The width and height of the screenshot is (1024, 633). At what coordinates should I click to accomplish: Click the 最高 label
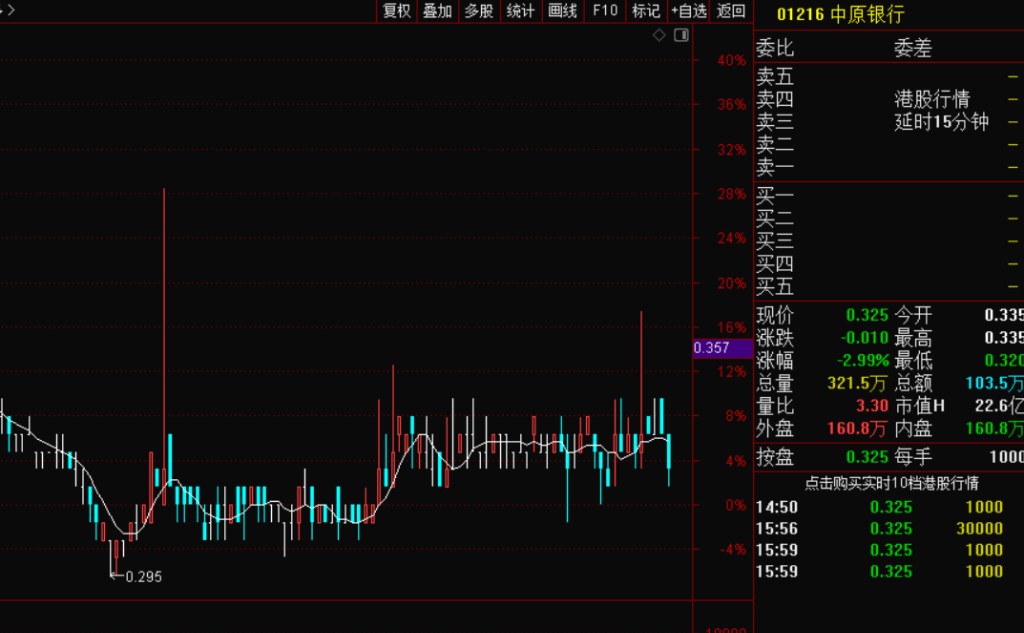(913, 338)
